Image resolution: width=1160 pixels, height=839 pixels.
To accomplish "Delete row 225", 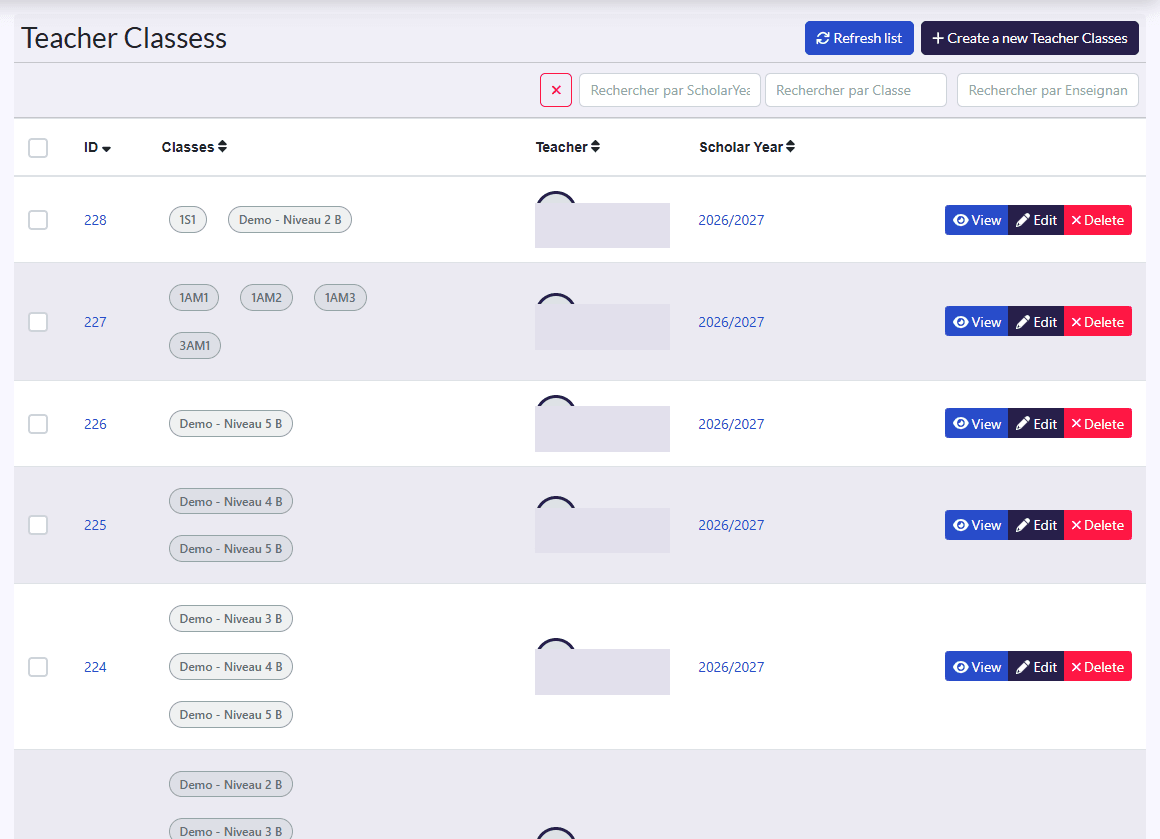I will coord(1098,525).
